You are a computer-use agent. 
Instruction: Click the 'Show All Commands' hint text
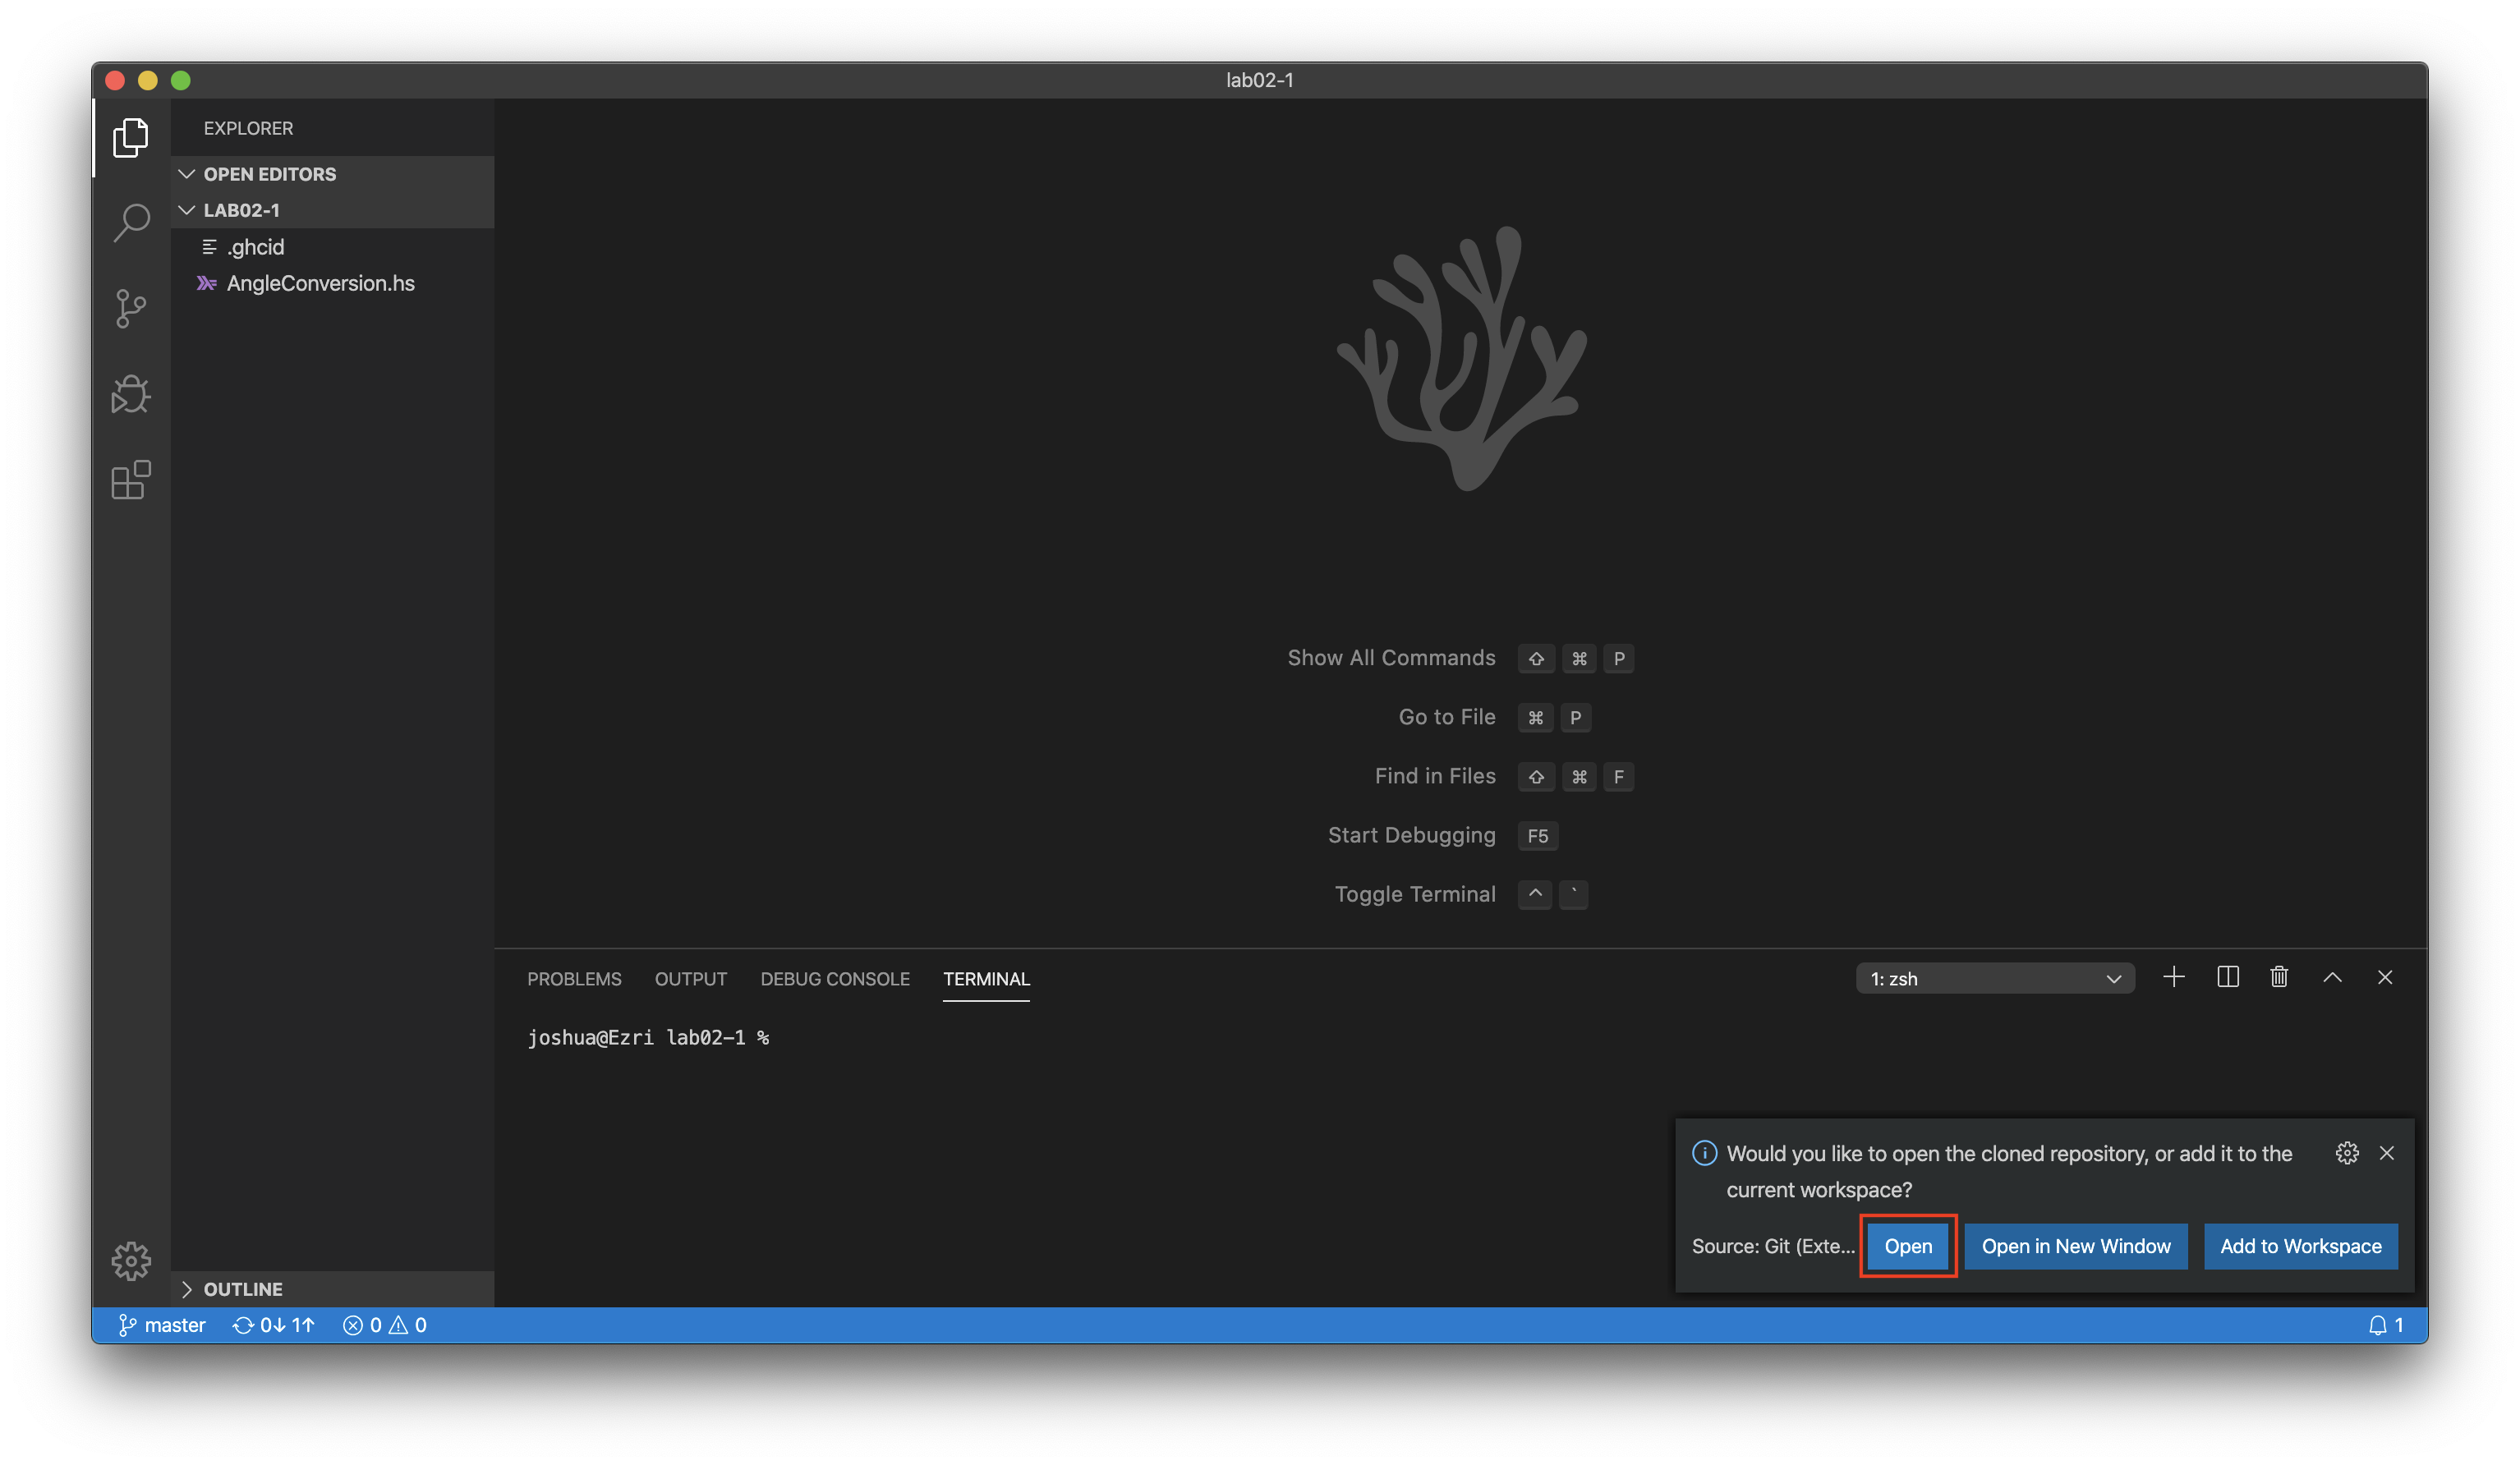pos(1391,658)
